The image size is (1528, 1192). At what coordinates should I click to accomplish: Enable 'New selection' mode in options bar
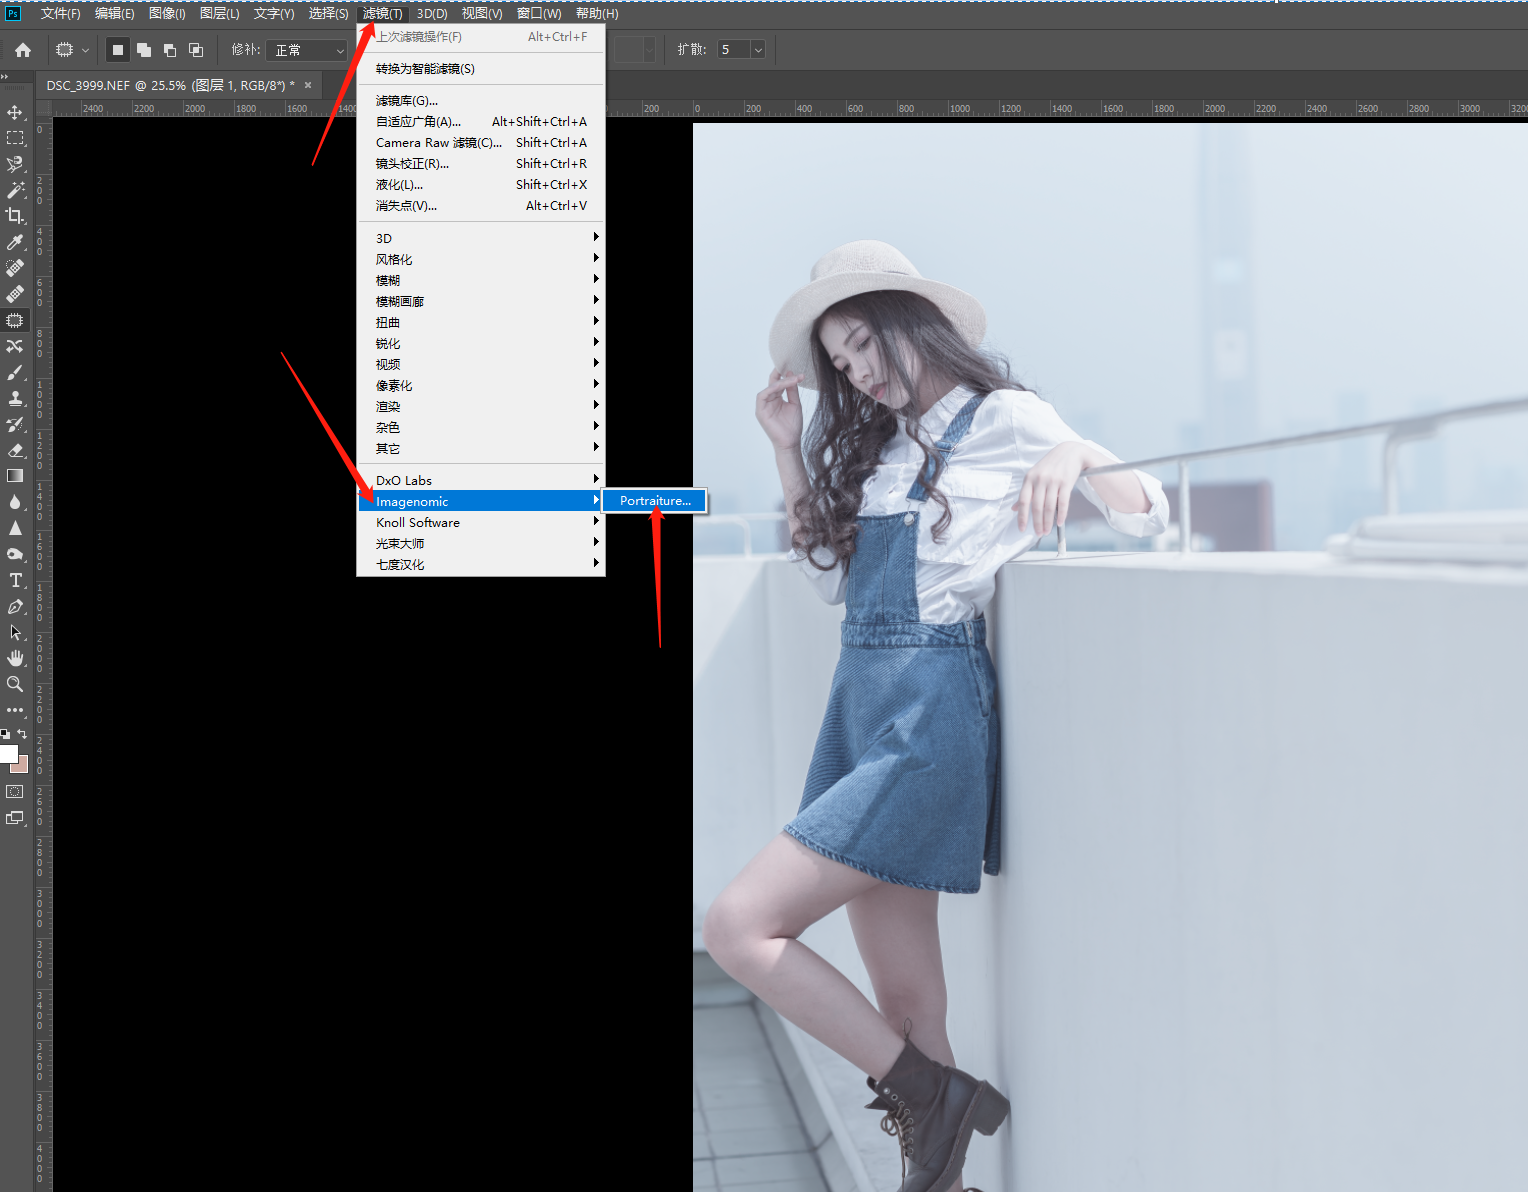point(118,50)
